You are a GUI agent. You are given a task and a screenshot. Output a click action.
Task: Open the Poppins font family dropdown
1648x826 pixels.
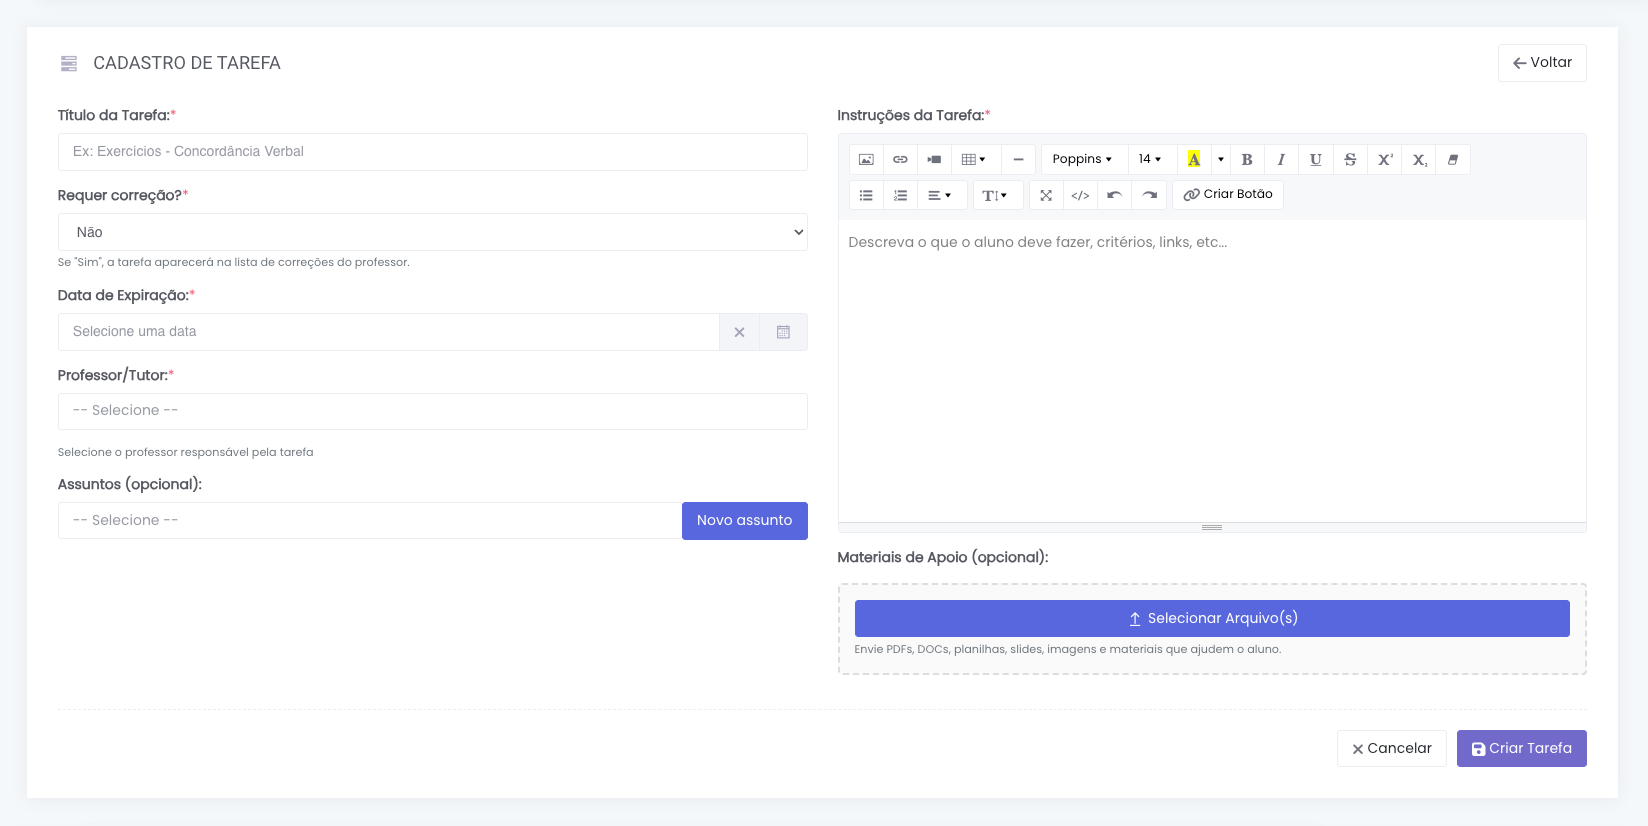point(1082,160)
